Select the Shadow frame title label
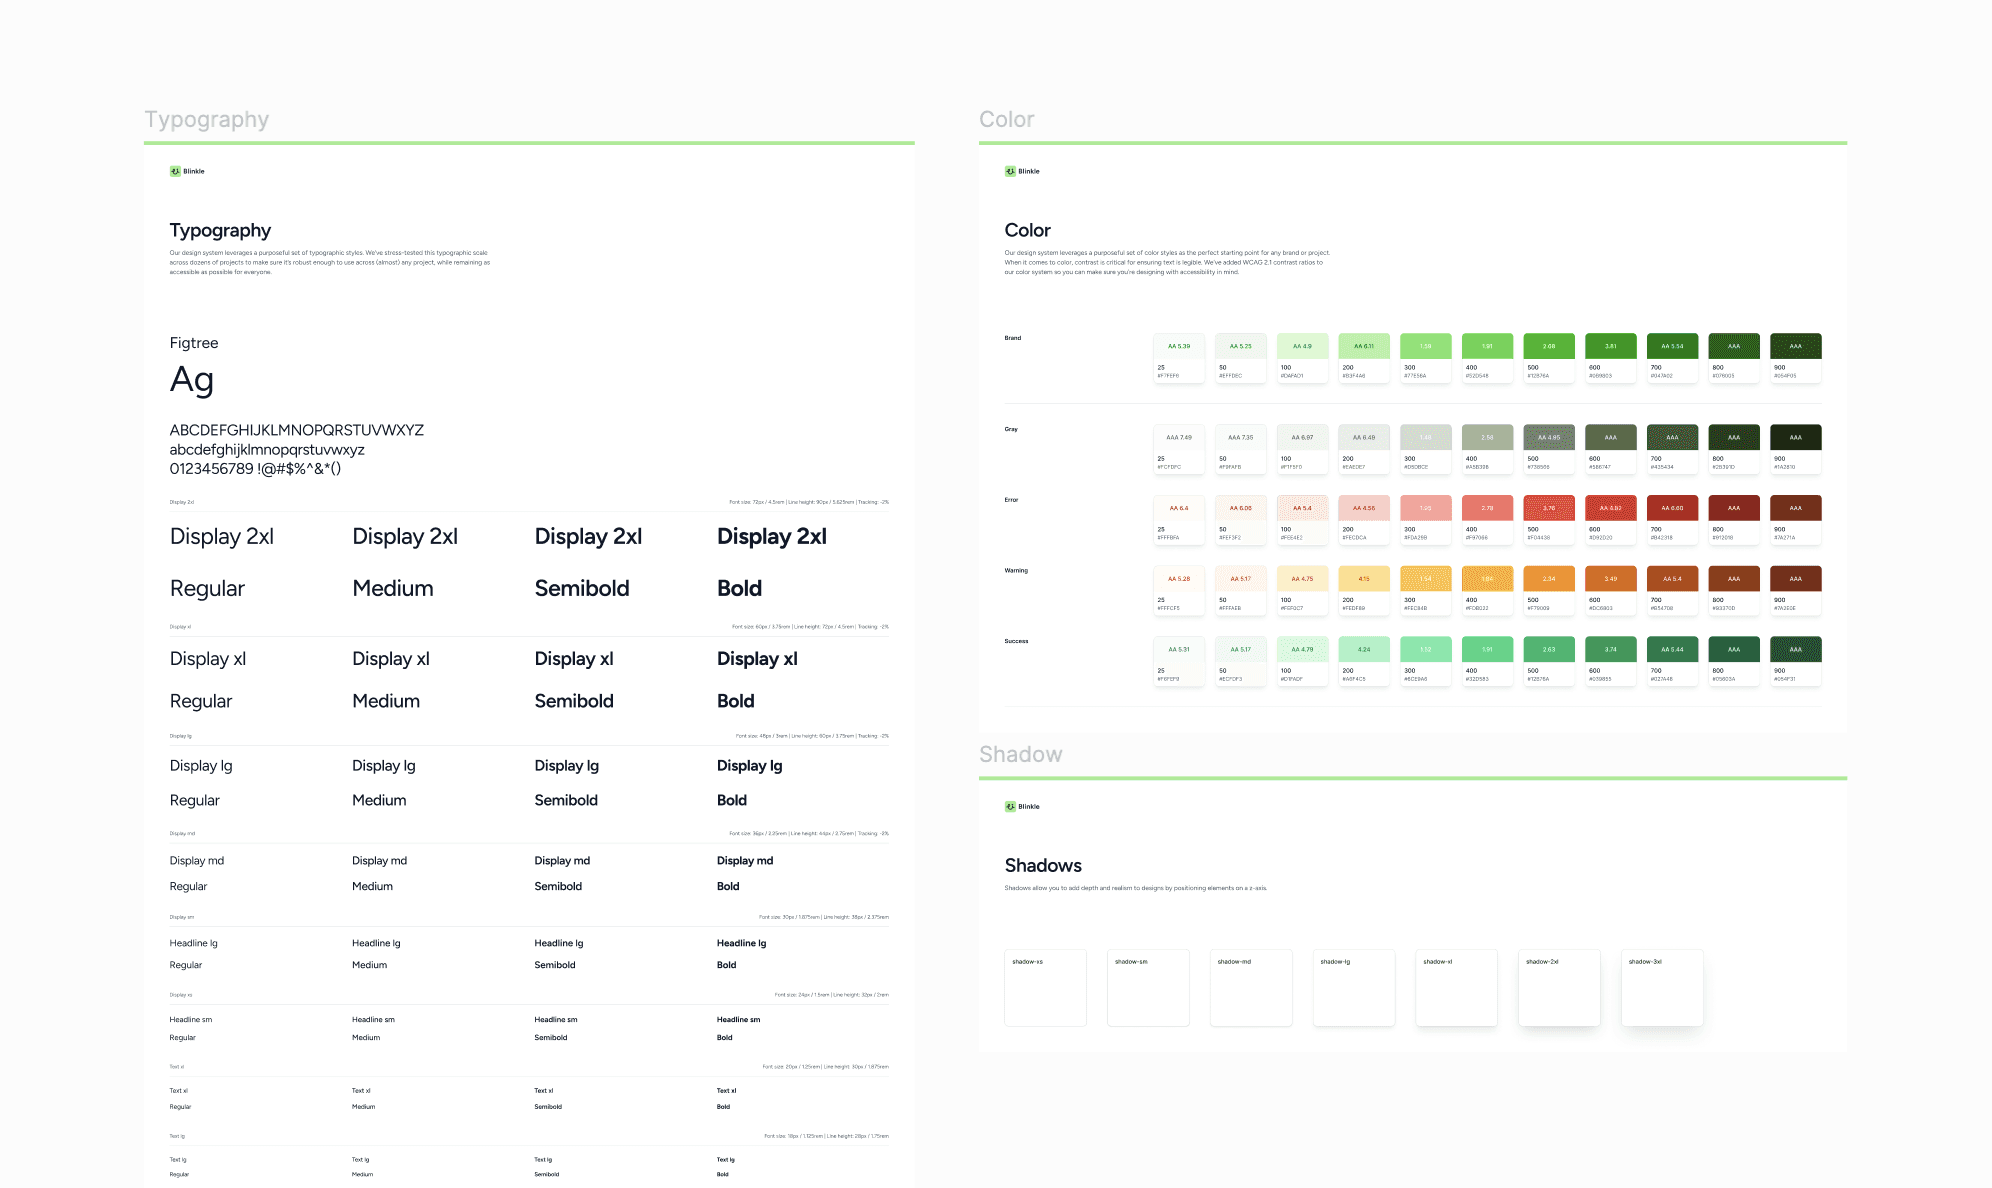The width and height of the screenshot is (1992, 1188). (x=1020, y=755)
